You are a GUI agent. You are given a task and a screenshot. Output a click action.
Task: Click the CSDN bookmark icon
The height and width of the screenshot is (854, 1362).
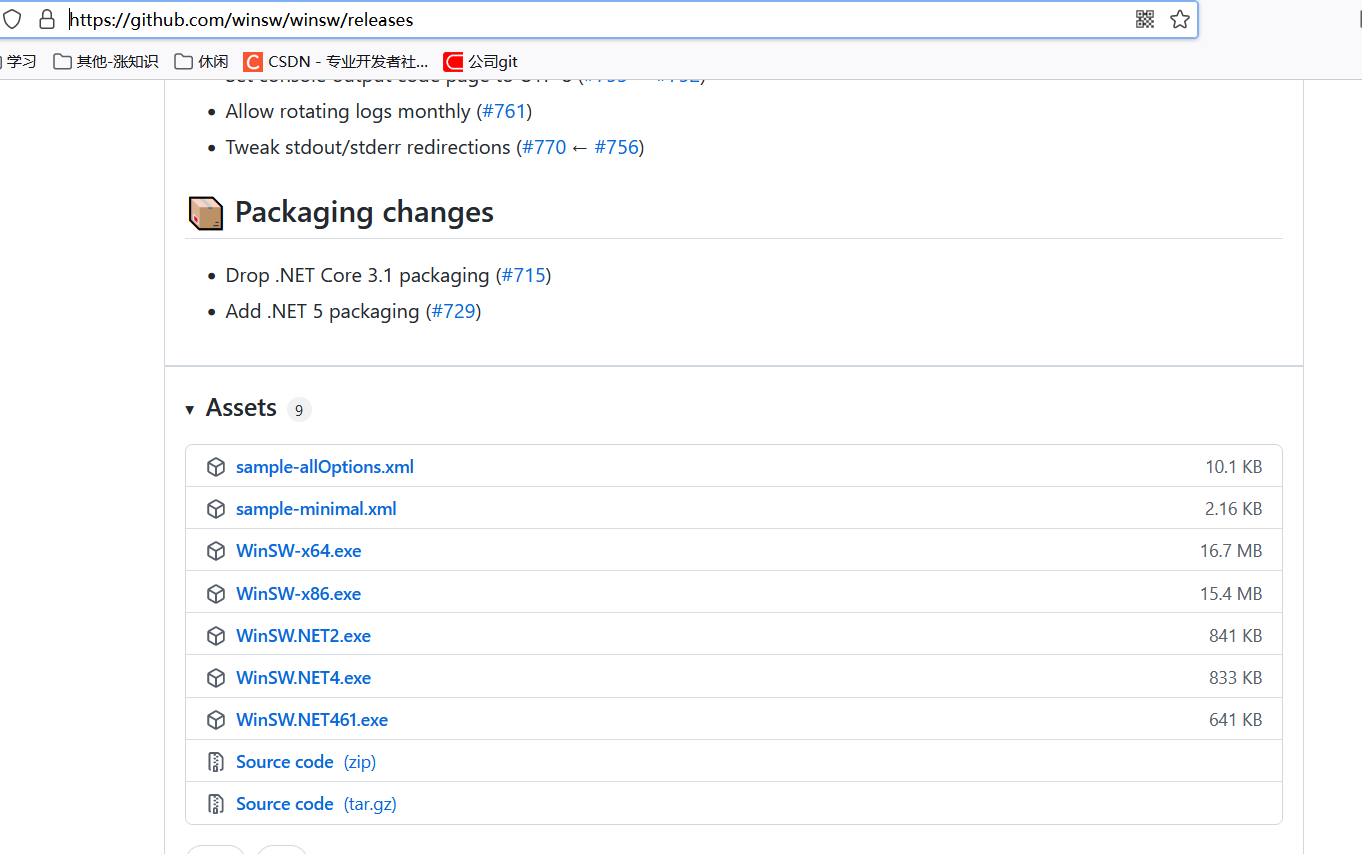coord(253,62)
